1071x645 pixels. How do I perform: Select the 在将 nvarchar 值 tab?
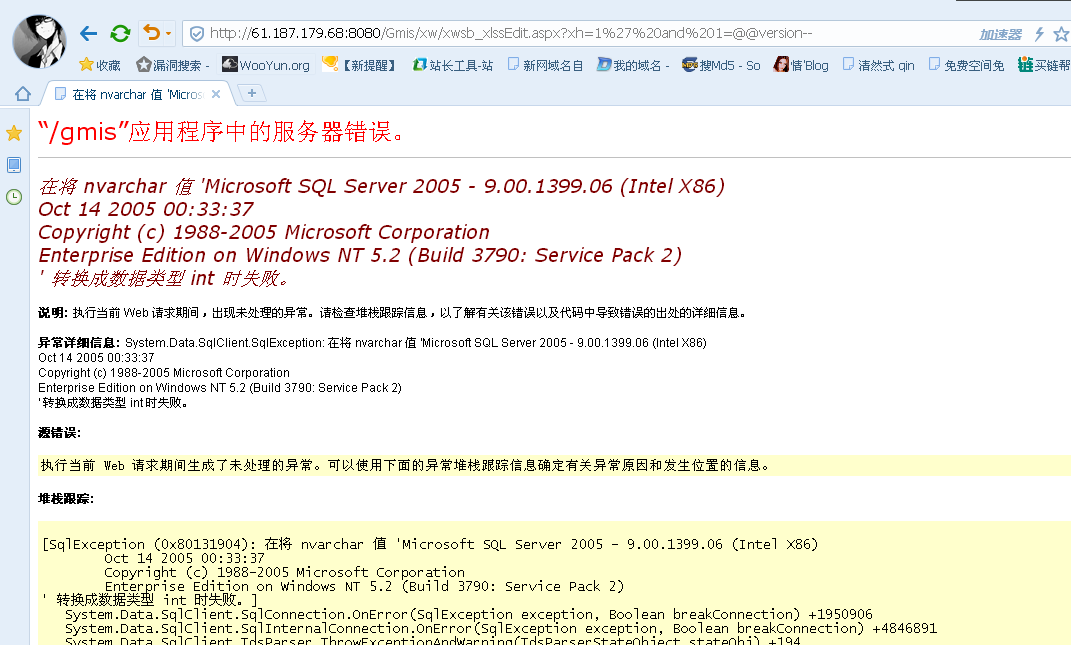tap(137, 94)
